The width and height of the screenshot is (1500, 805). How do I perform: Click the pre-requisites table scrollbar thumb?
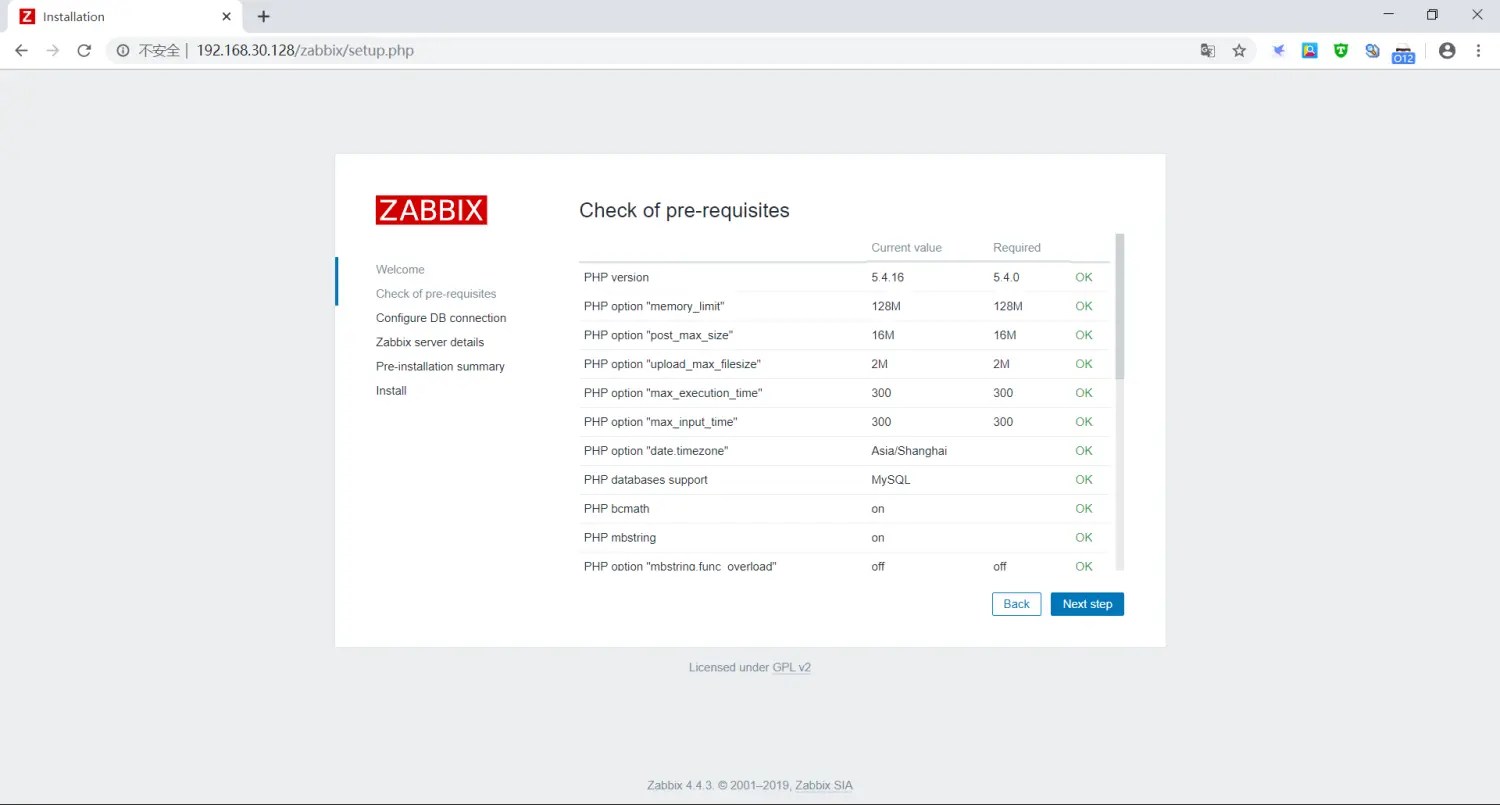pos(1120,305)
